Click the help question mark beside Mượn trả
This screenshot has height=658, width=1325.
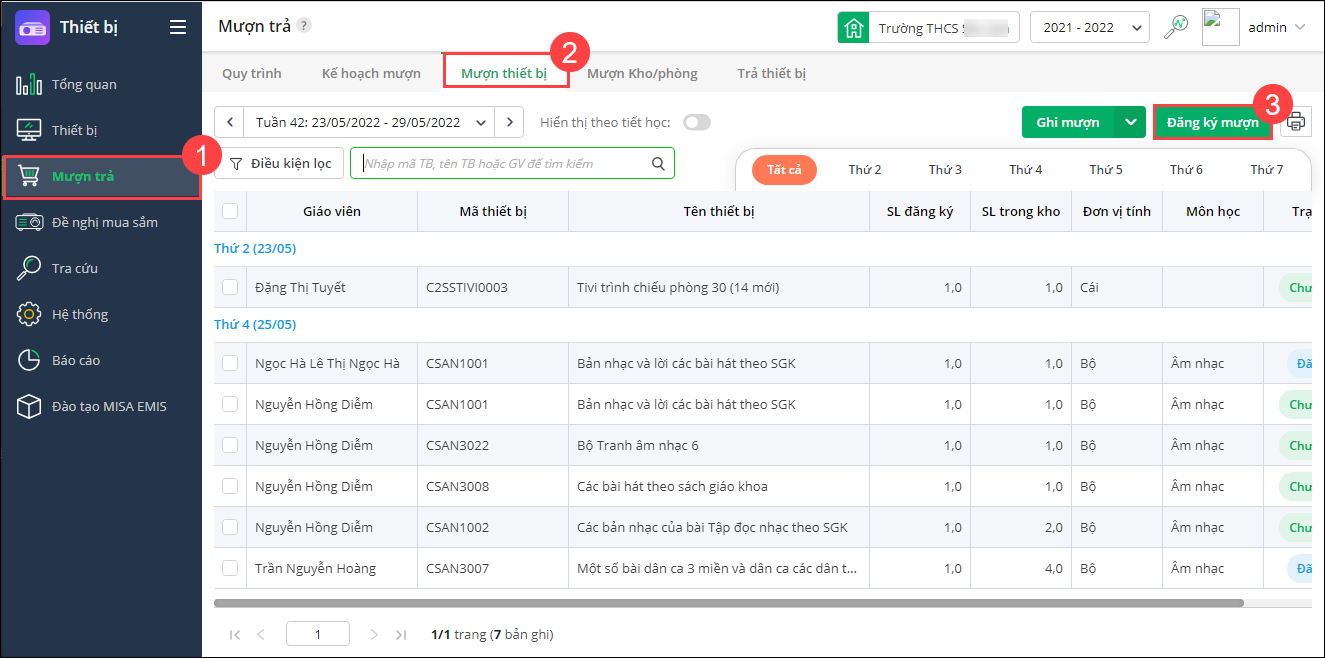(x=304, y=26)
